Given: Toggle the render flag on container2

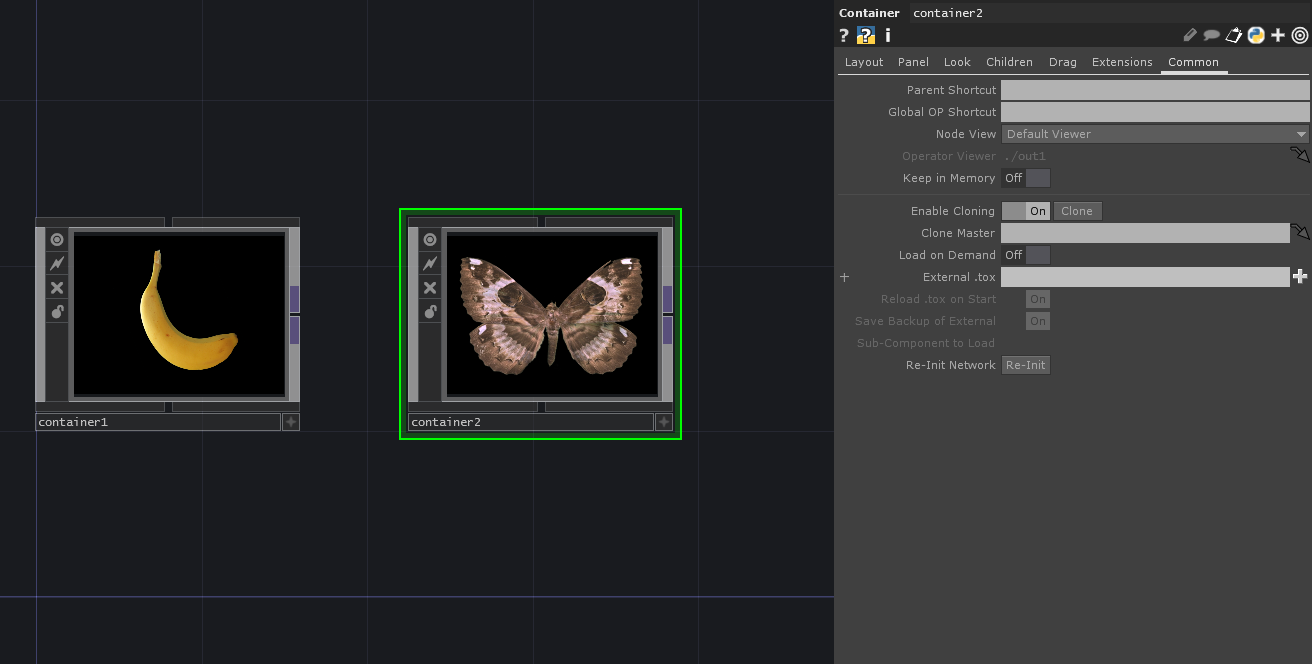Looking at the screenshot, I should tap(429, 263).
